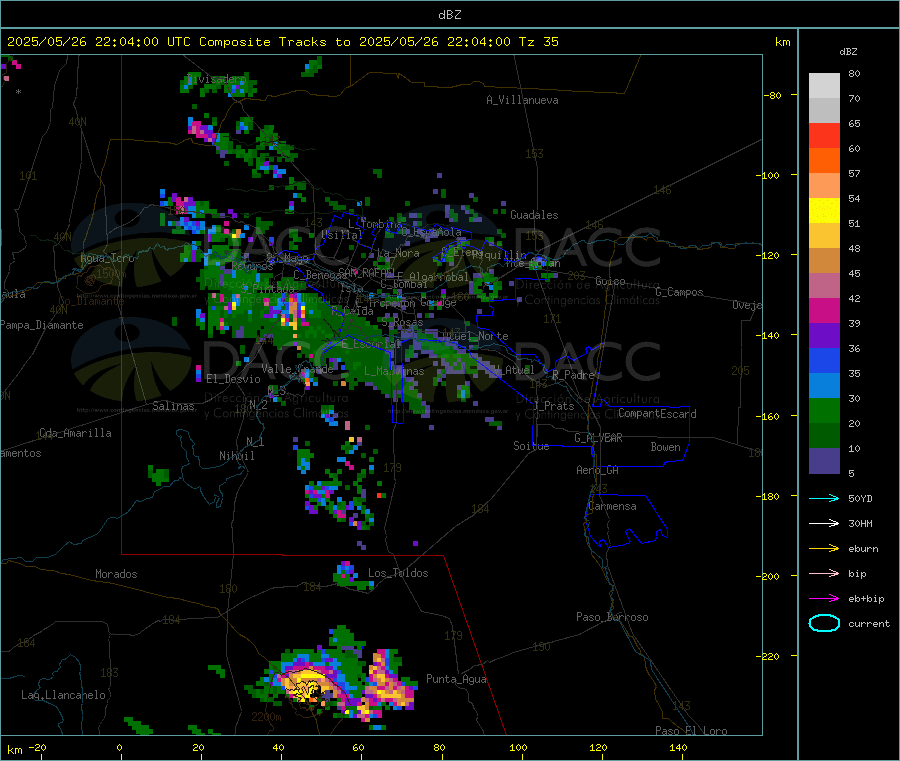Click the Morados map label
This screenshot has width=900, height=761.
[x=116, y=574]
